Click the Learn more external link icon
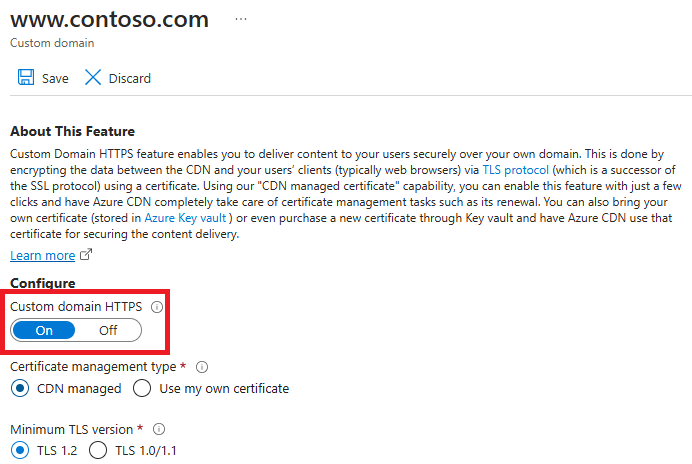 click(86, 255)
